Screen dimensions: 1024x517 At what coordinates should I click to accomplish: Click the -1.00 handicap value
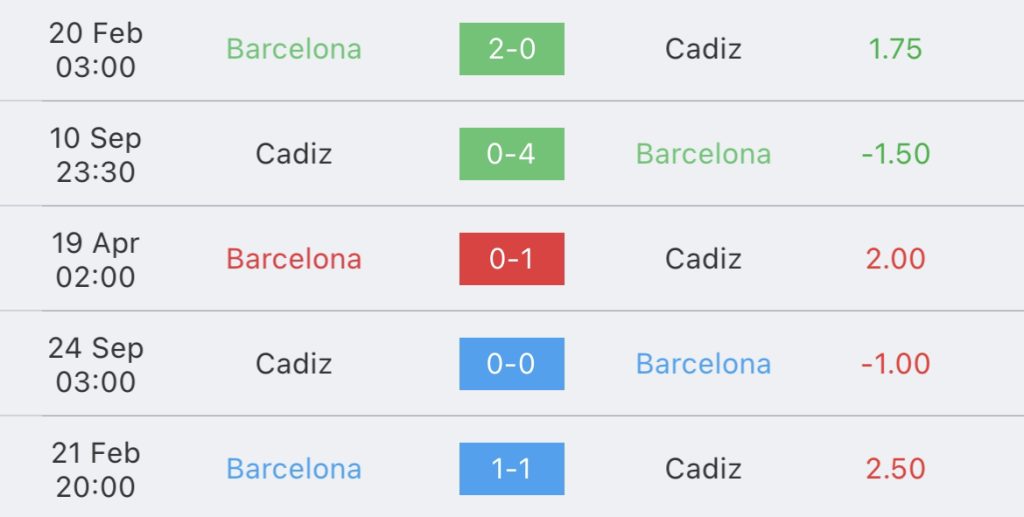(895, 364)
